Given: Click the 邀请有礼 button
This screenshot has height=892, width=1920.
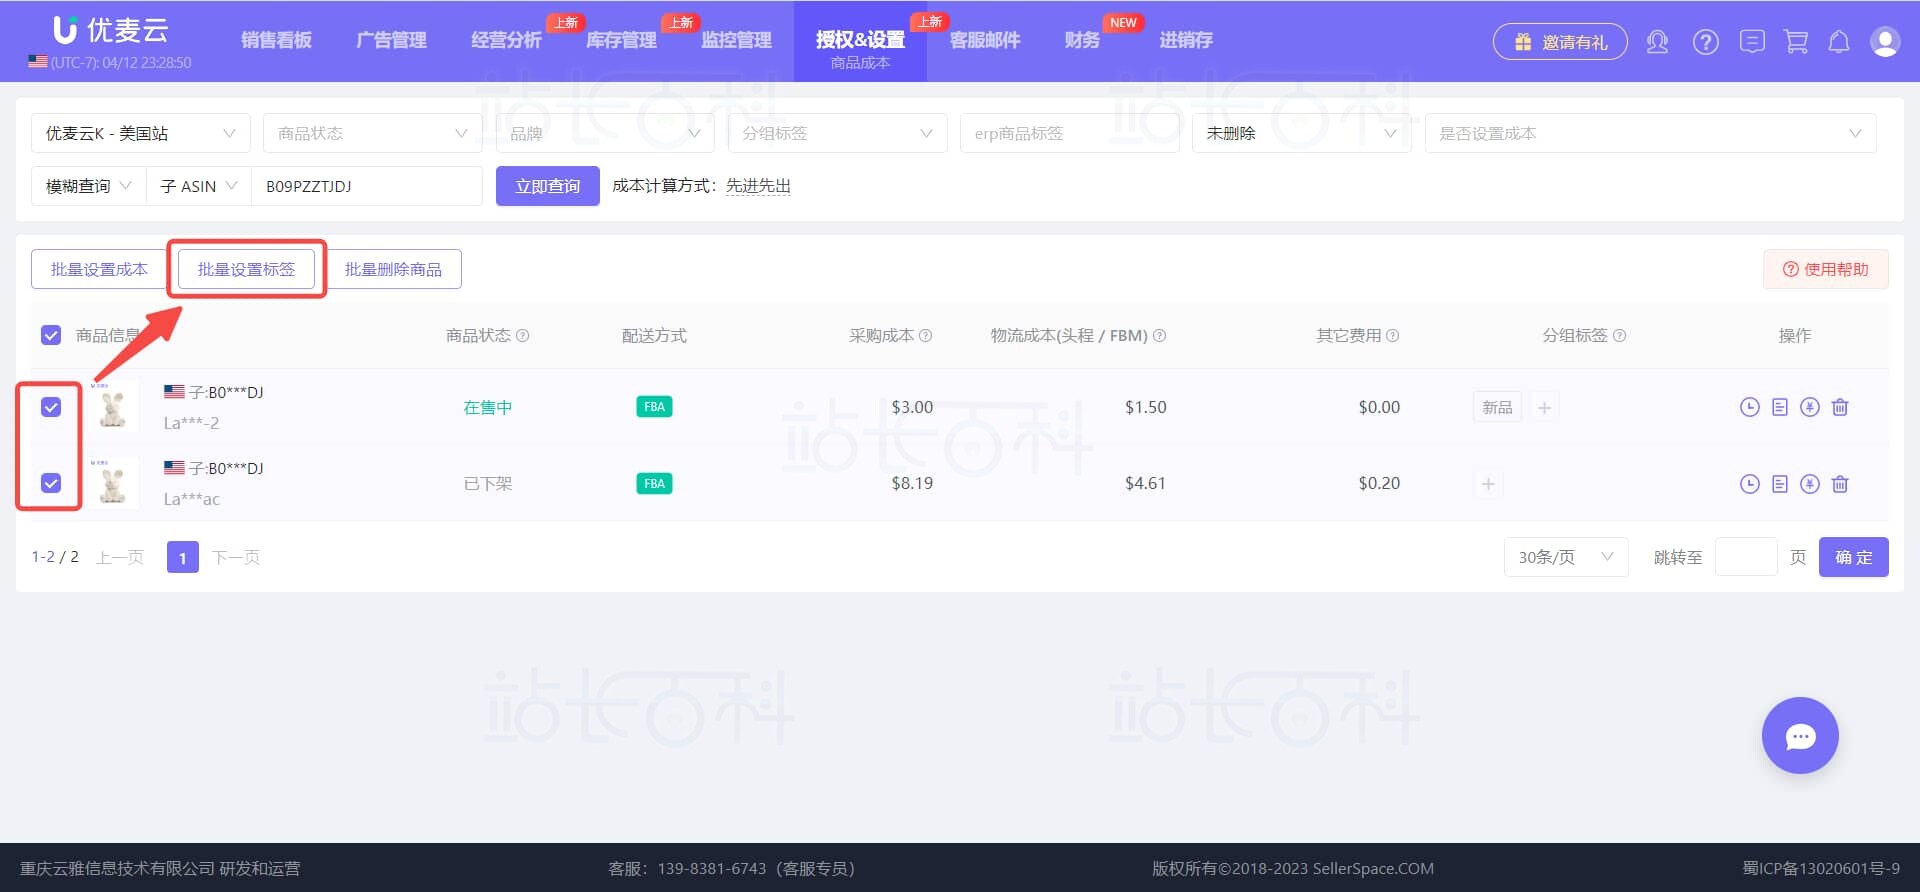Looking at the screenshot, I should pos(1560,42).
